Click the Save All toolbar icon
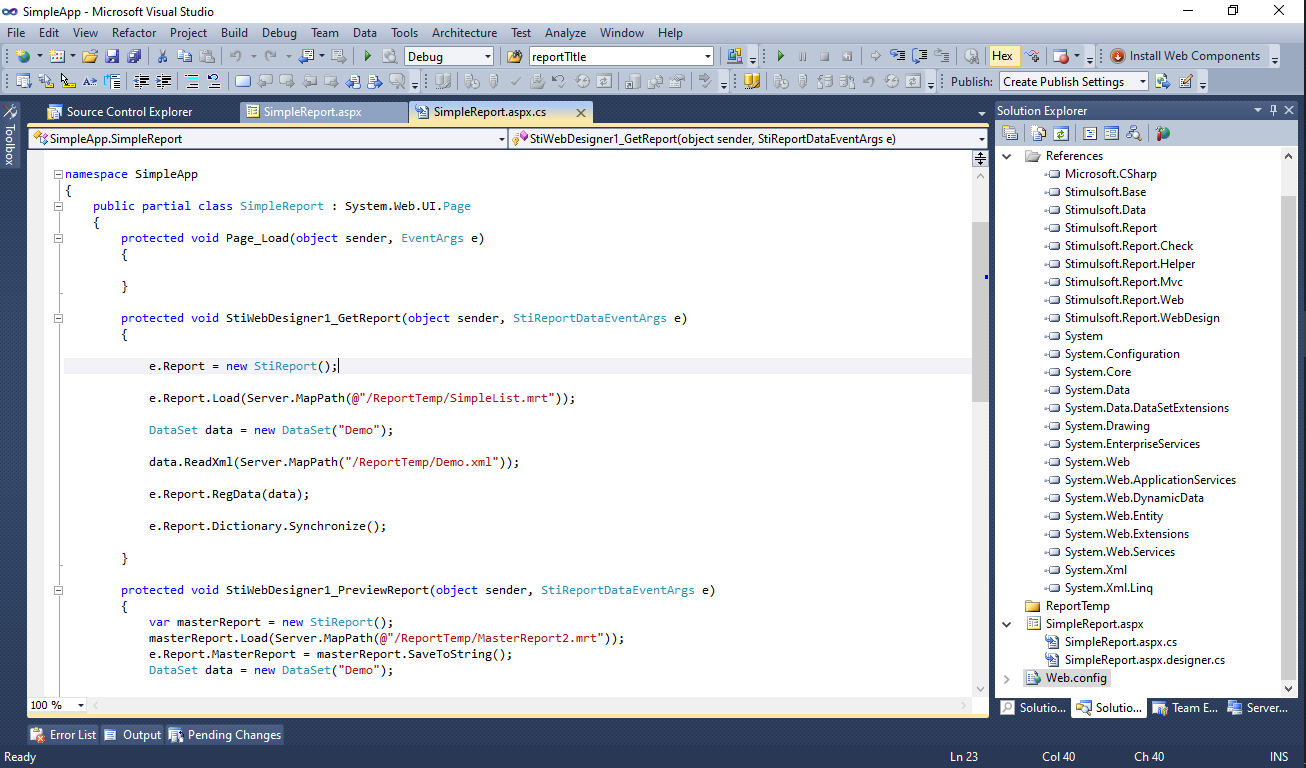 coord(134,56)
